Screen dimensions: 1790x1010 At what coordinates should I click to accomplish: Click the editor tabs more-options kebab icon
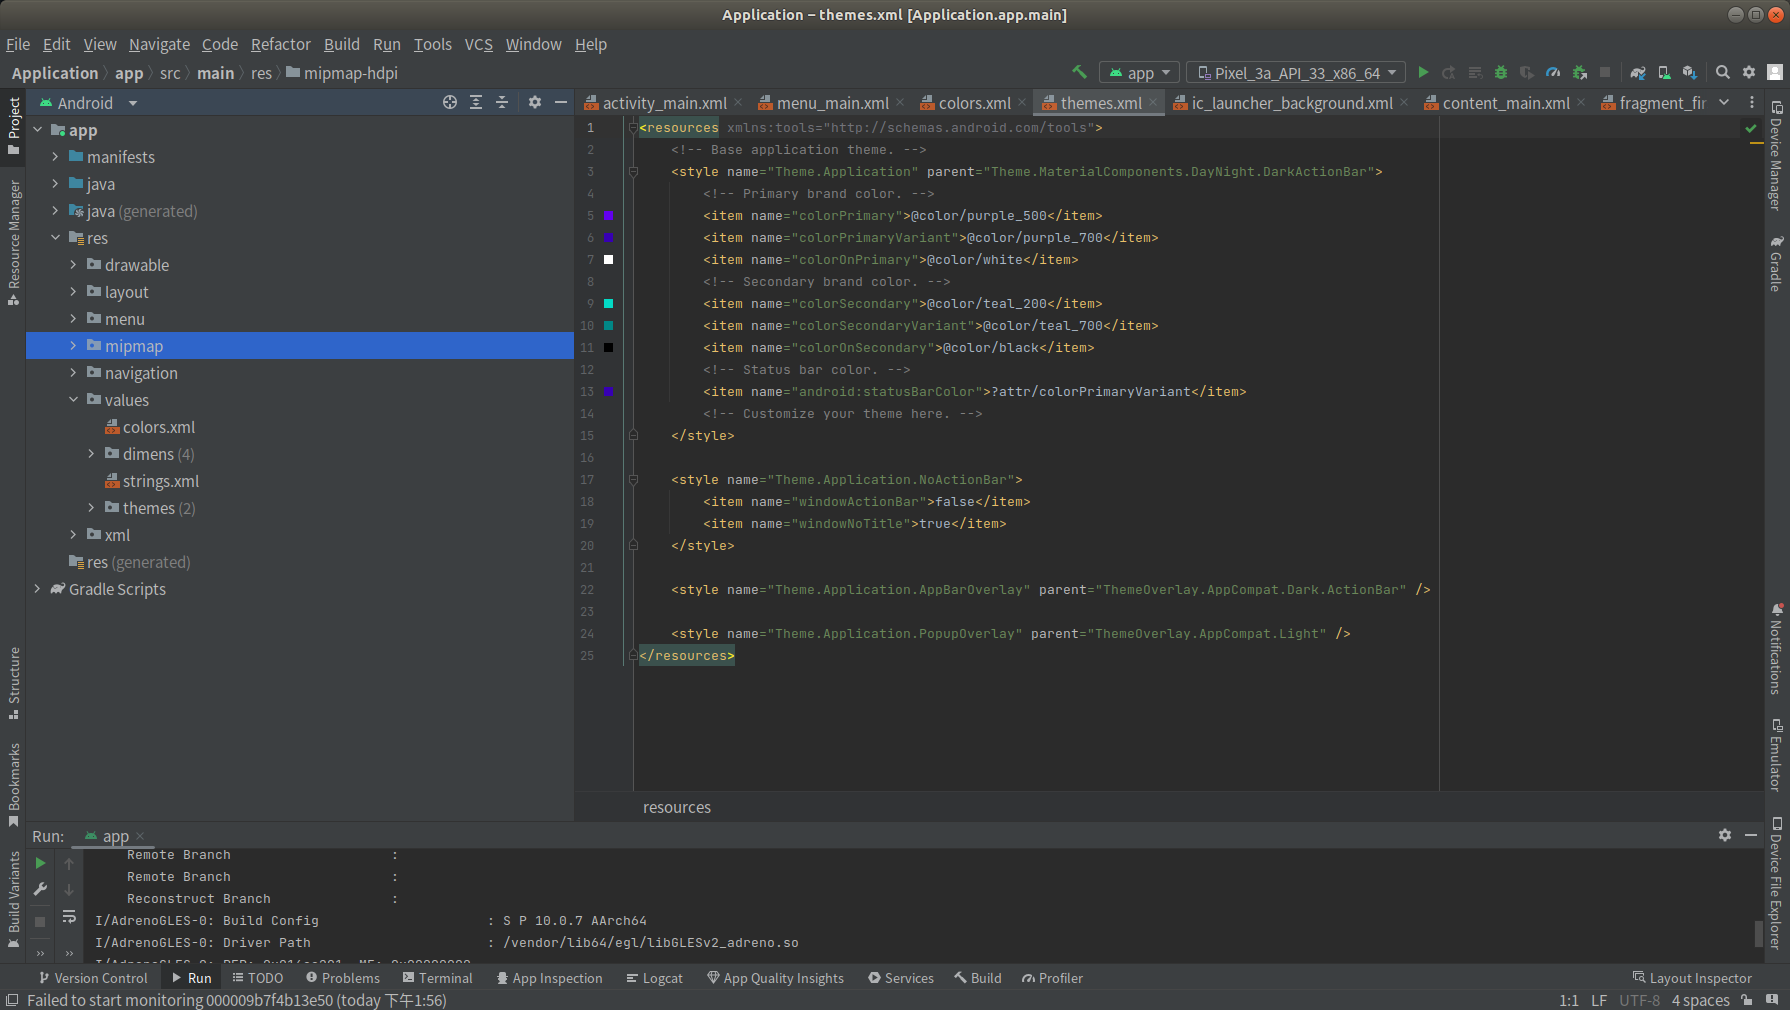1751,102
